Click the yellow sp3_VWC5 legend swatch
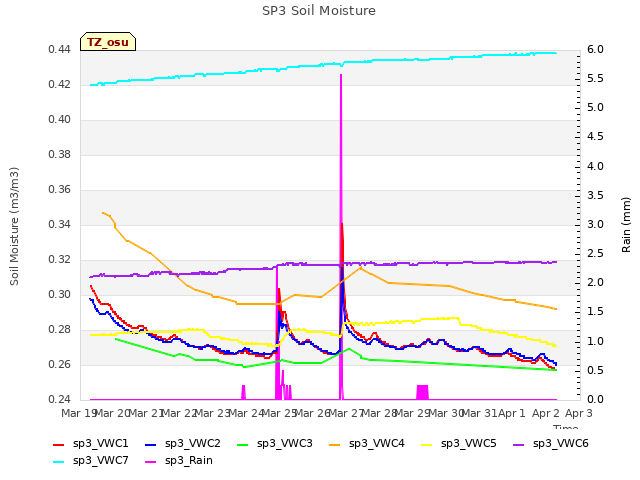 click(x=427, y=444)
